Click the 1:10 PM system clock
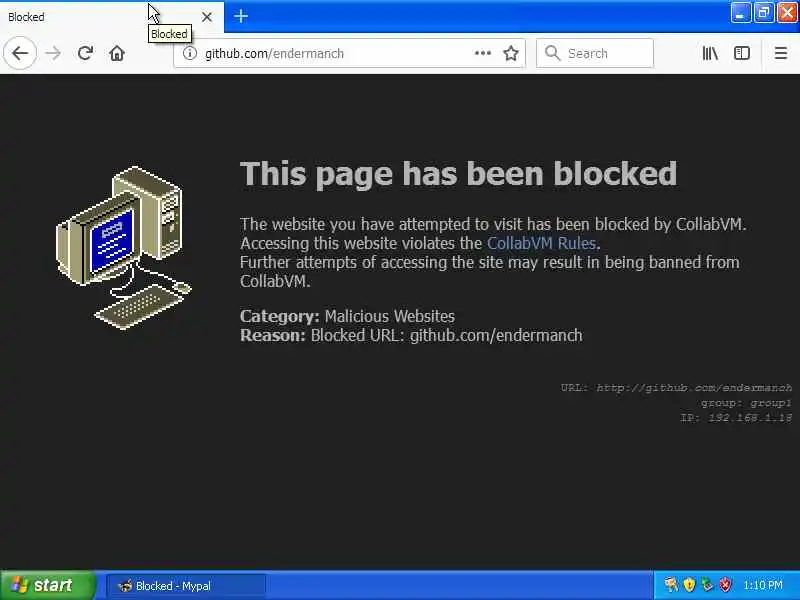 pos(763,585)
